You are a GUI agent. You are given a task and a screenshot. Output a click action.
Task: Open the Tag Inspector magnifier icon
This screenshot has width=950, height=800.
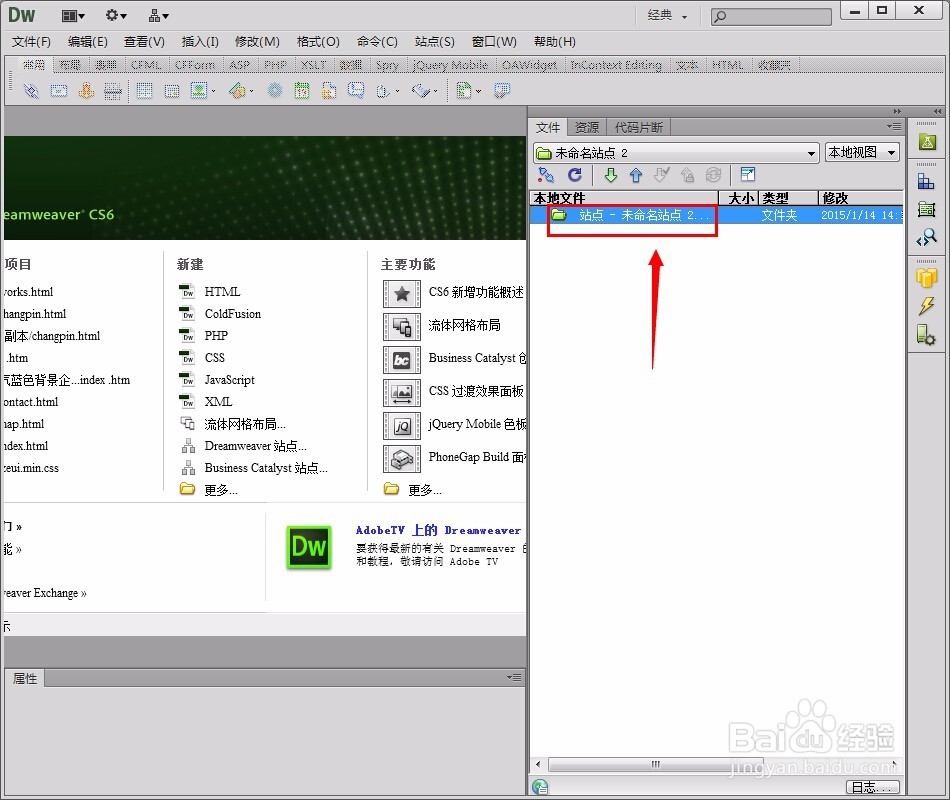pyautogui.click(x=926, y=238)
